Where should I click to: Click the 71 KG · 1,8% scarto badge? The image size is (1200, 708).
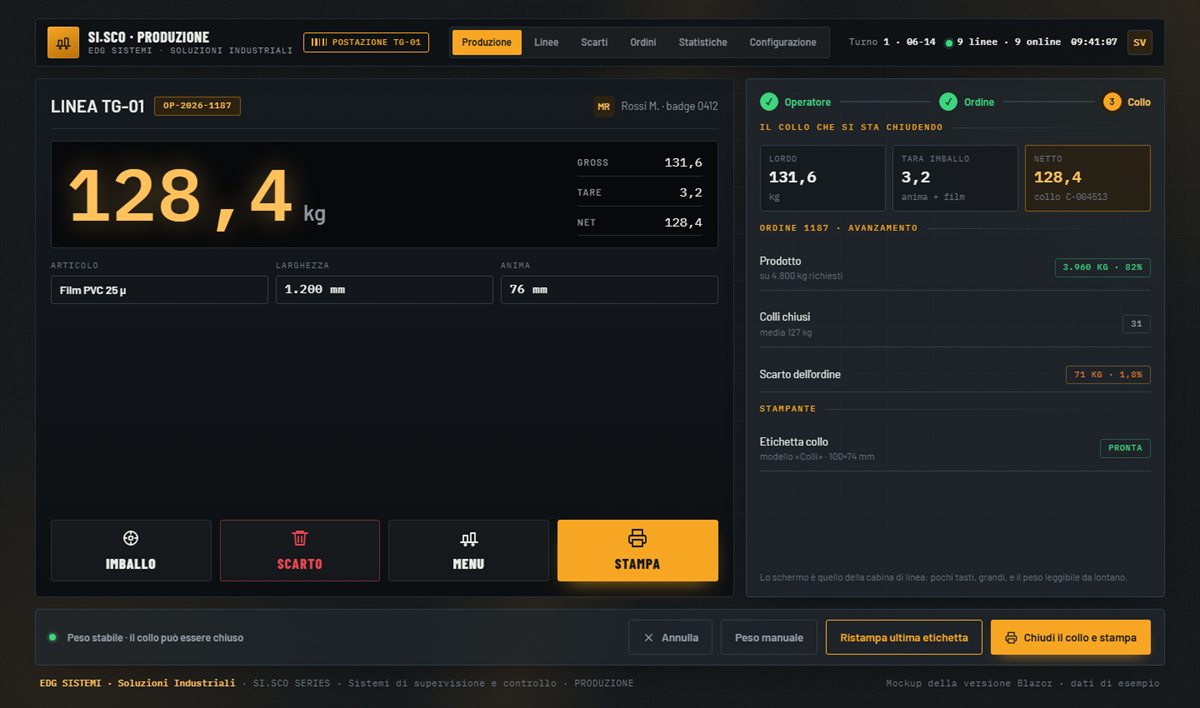coord(1108,375)
